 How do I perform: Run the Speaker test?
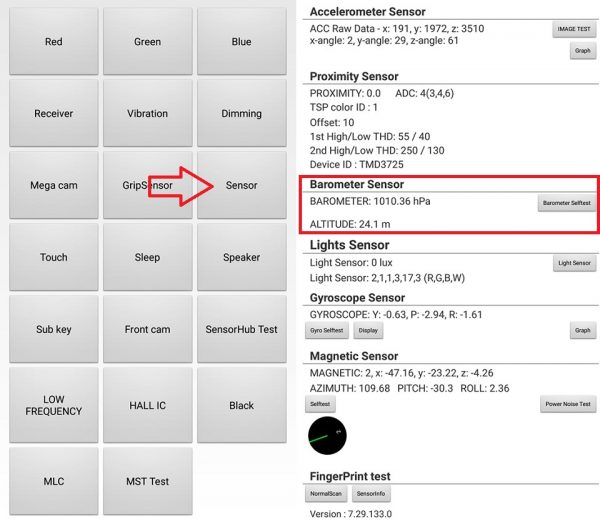[x=242, y=257]
